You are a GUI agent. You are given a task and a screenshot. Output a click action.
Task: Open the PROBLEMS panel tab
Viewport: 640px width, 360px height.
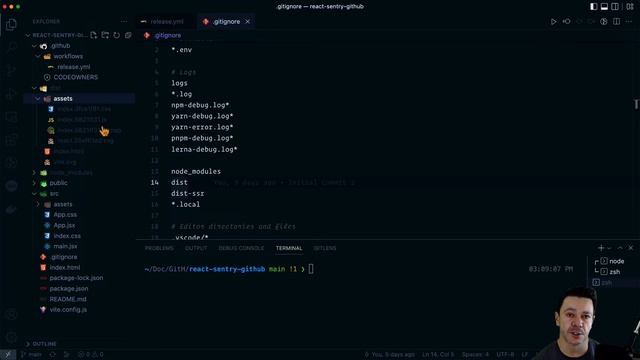pos(159,248)
